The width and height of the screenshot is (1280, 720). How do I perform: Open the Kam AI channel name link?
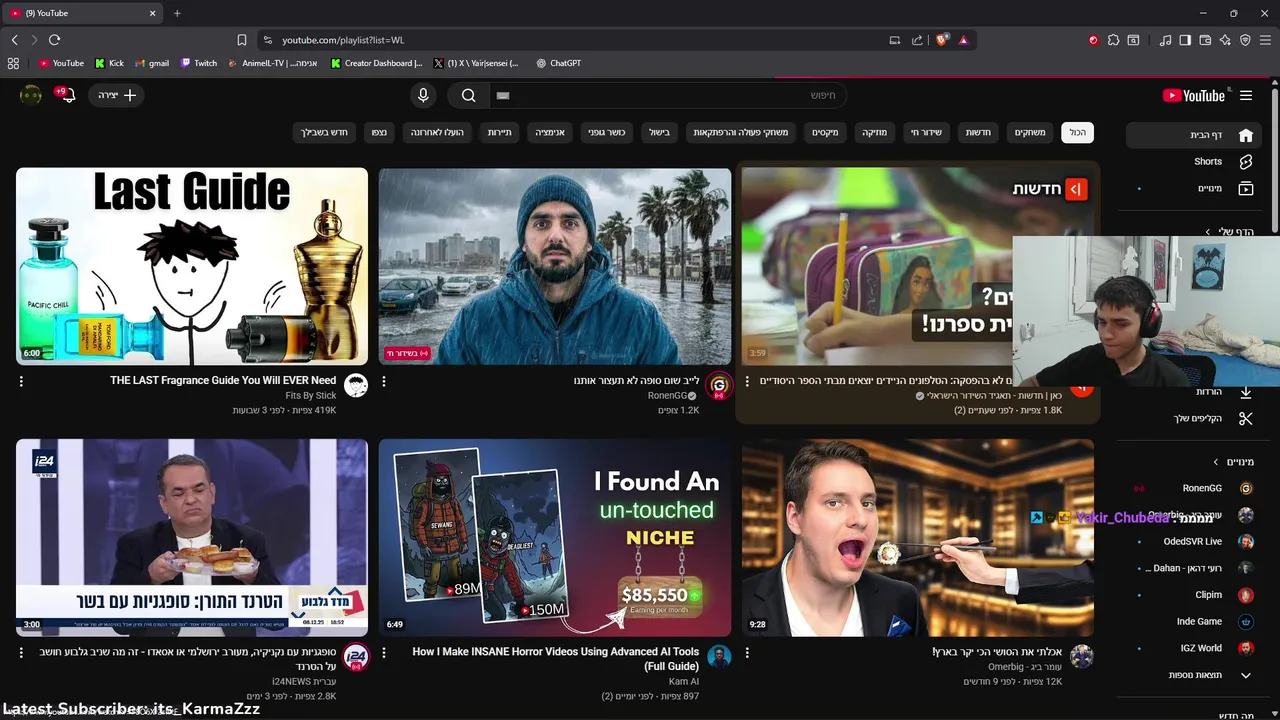684,681
